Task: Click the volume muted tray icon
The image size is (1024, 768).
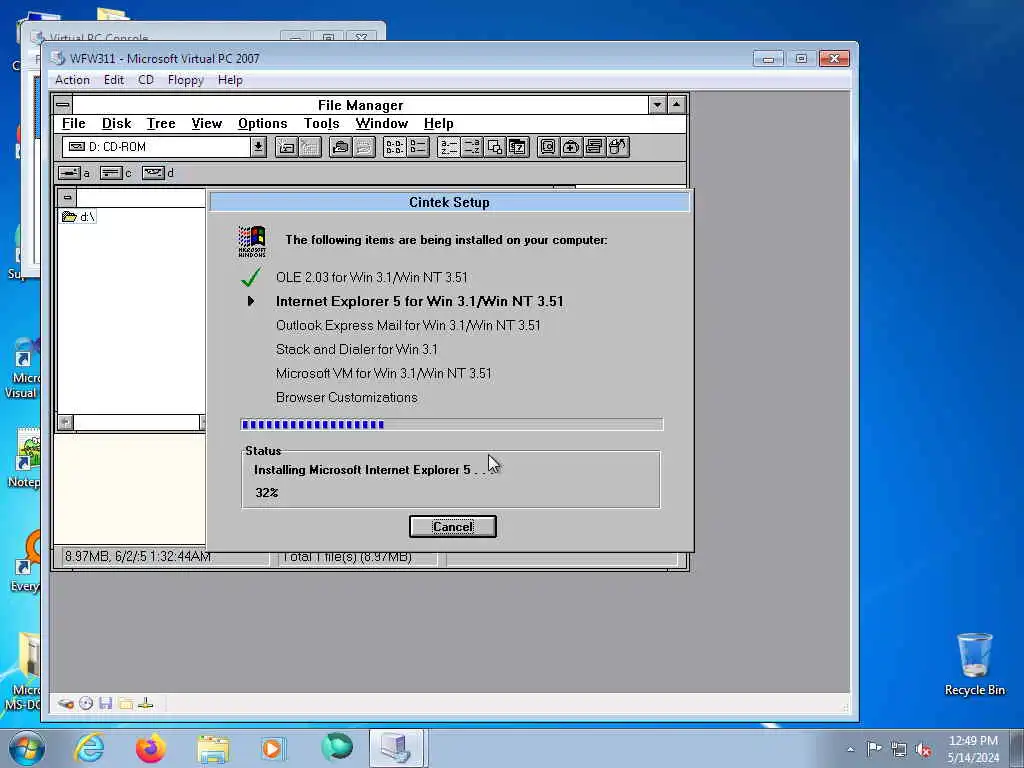Action: [x=923, y=749]
